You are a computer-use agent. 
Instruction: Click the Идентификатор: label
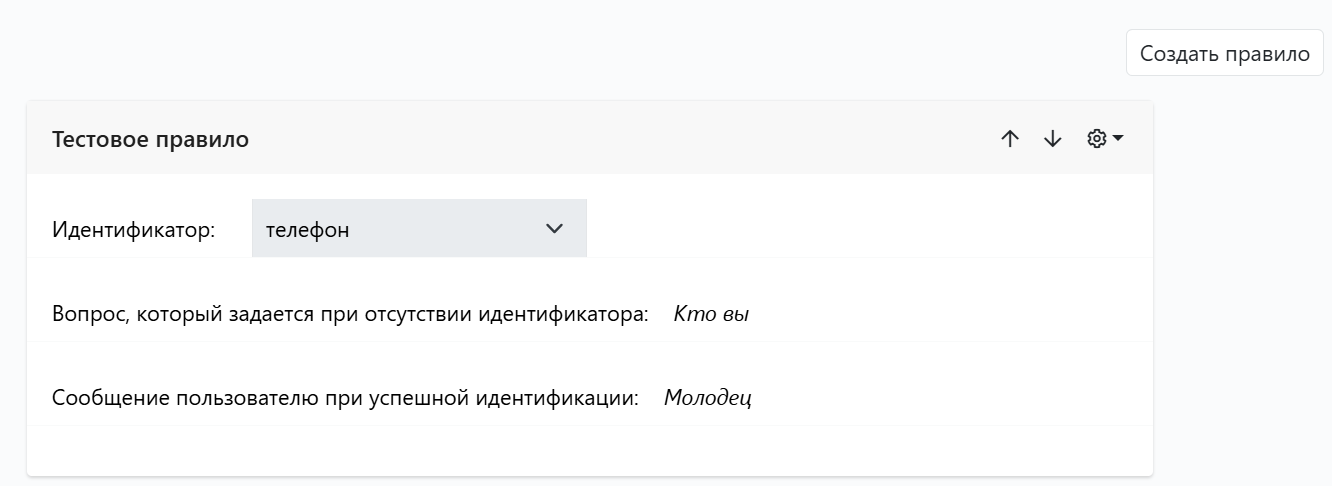tap(133, 230)
